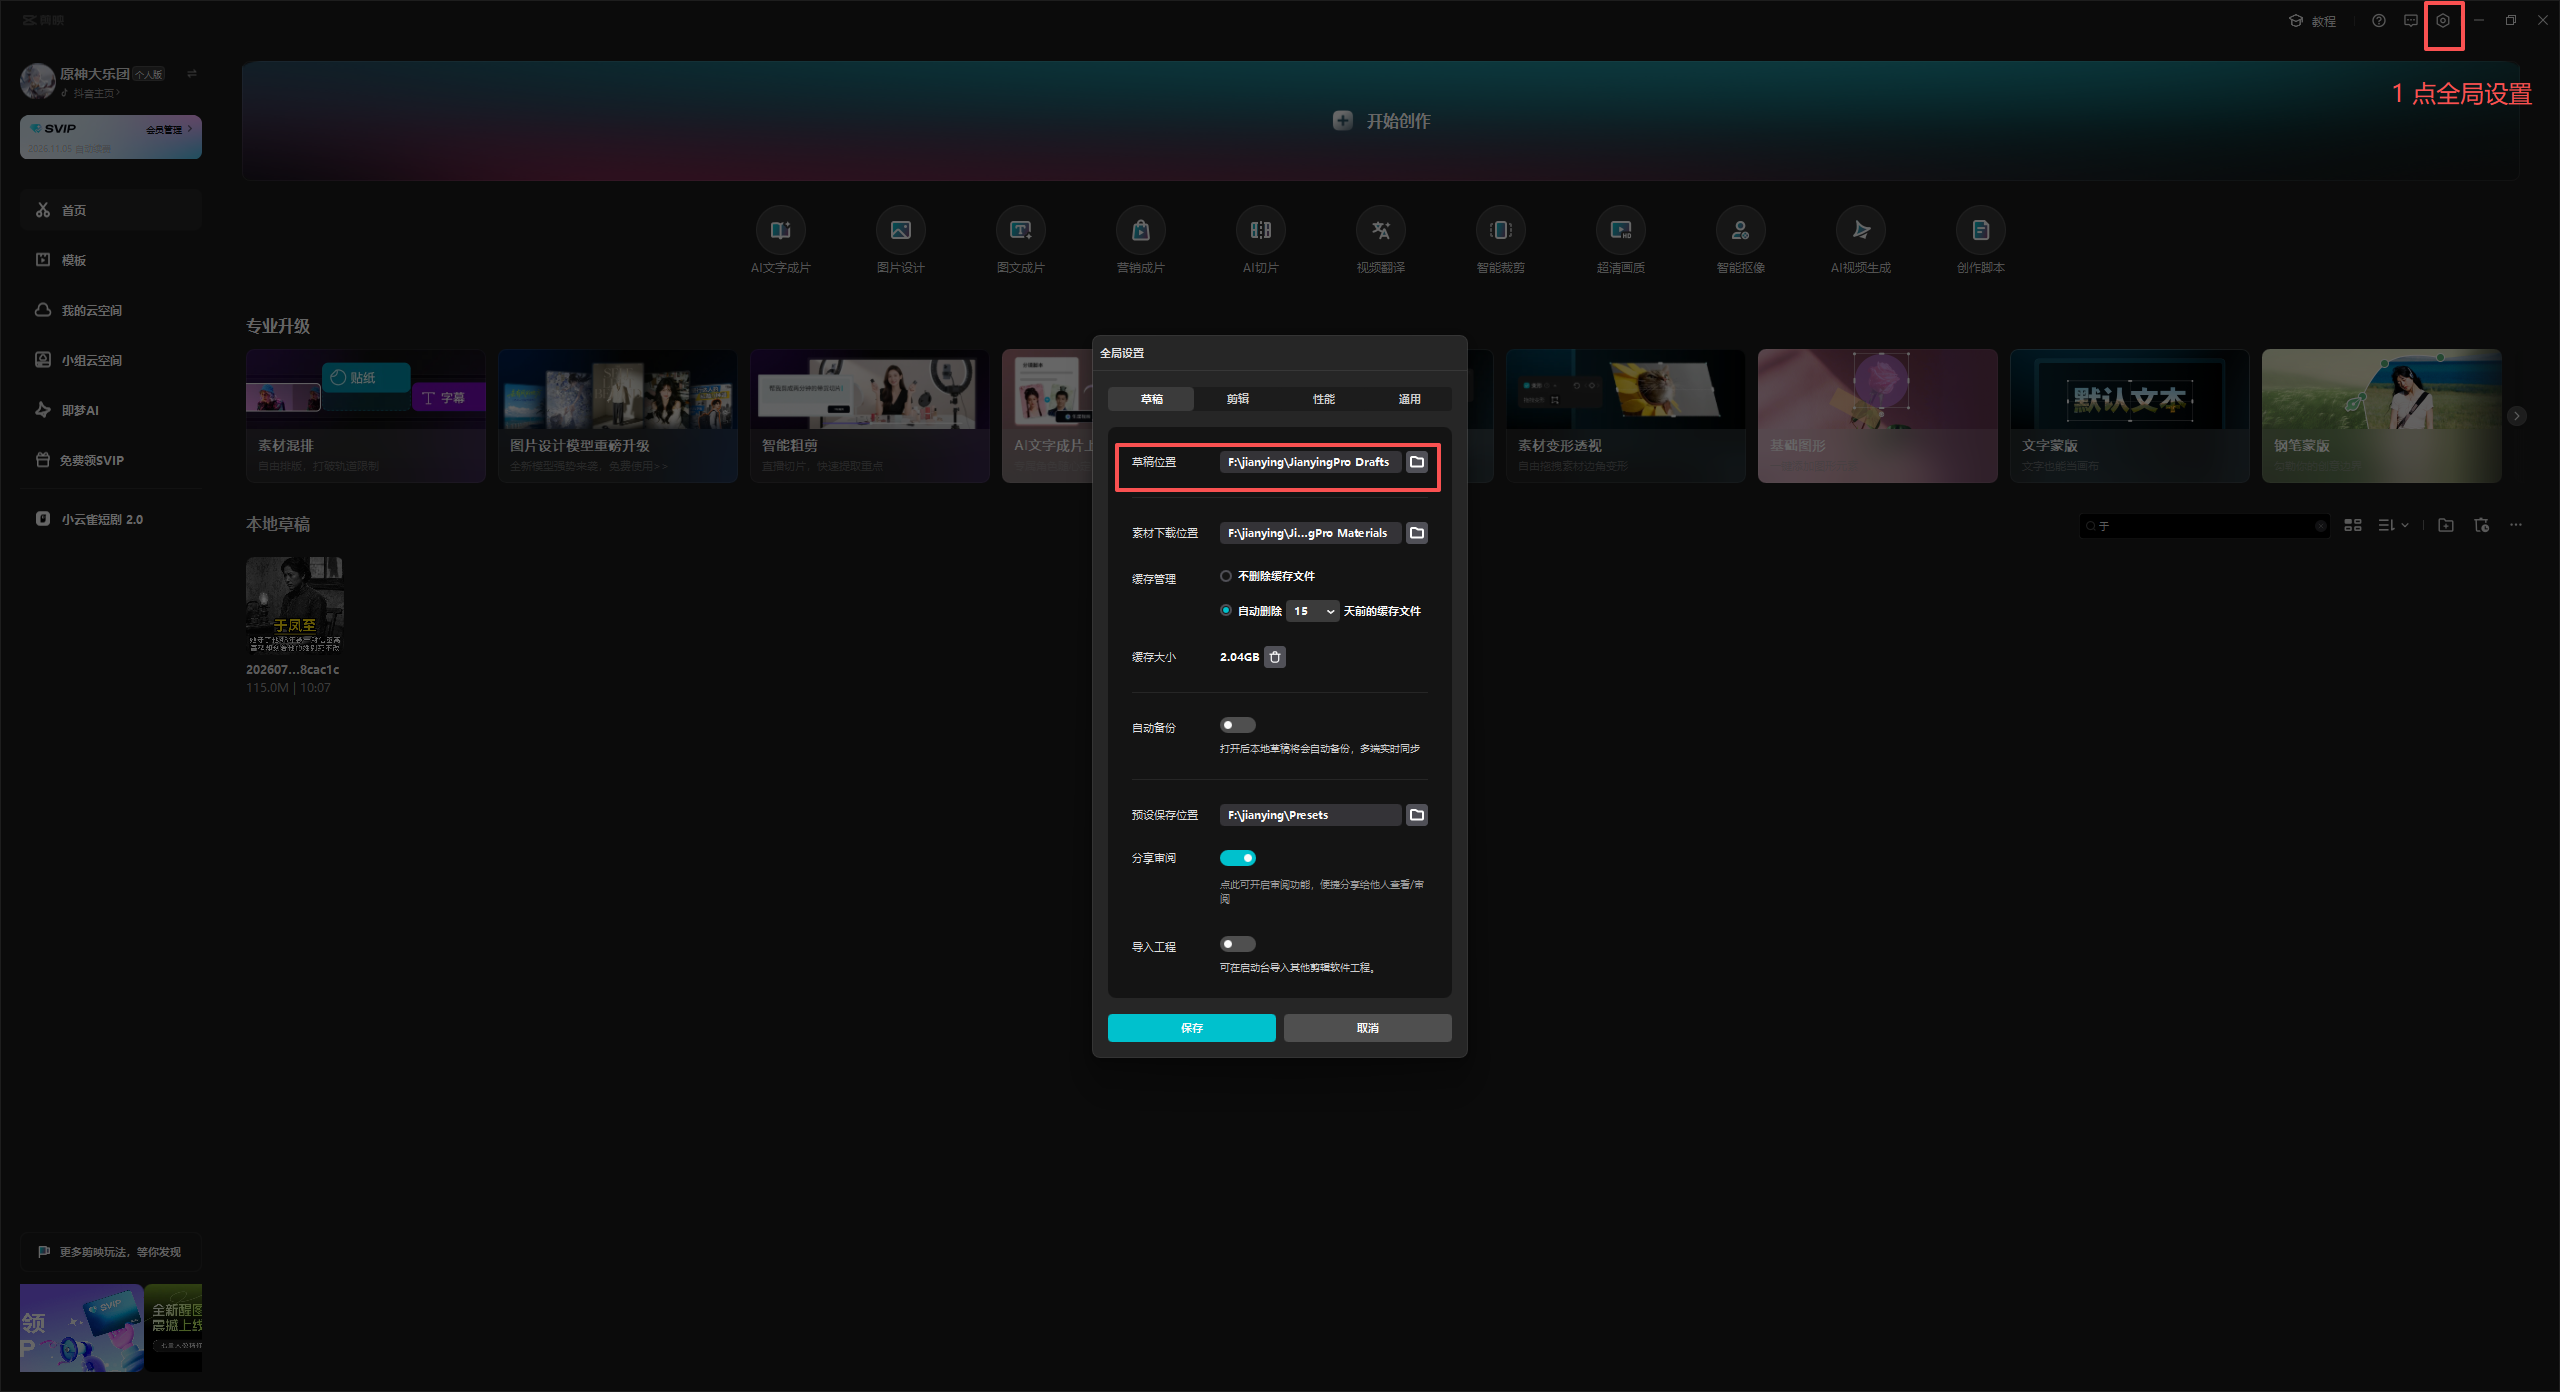The width and height of the screenshot is (2560, 1392).
Task: Open 模板 in the sidebar
Action: point(111,260)
